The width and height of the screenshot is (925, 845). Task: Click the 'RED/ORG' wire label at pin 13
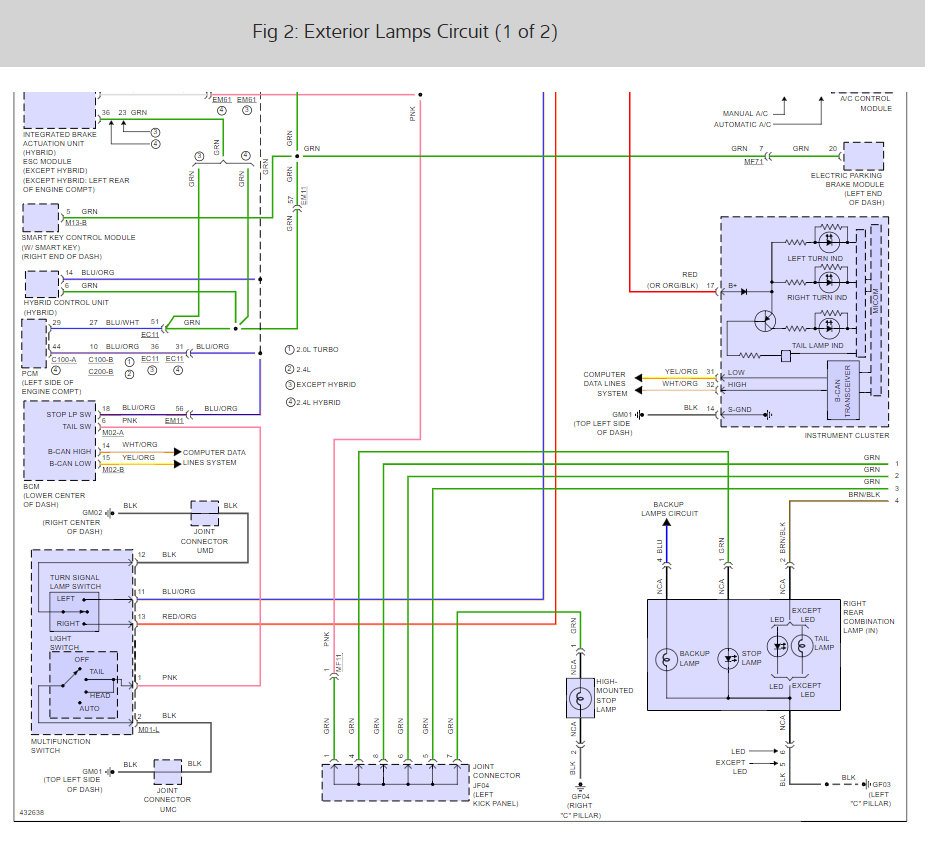(179, 616)
